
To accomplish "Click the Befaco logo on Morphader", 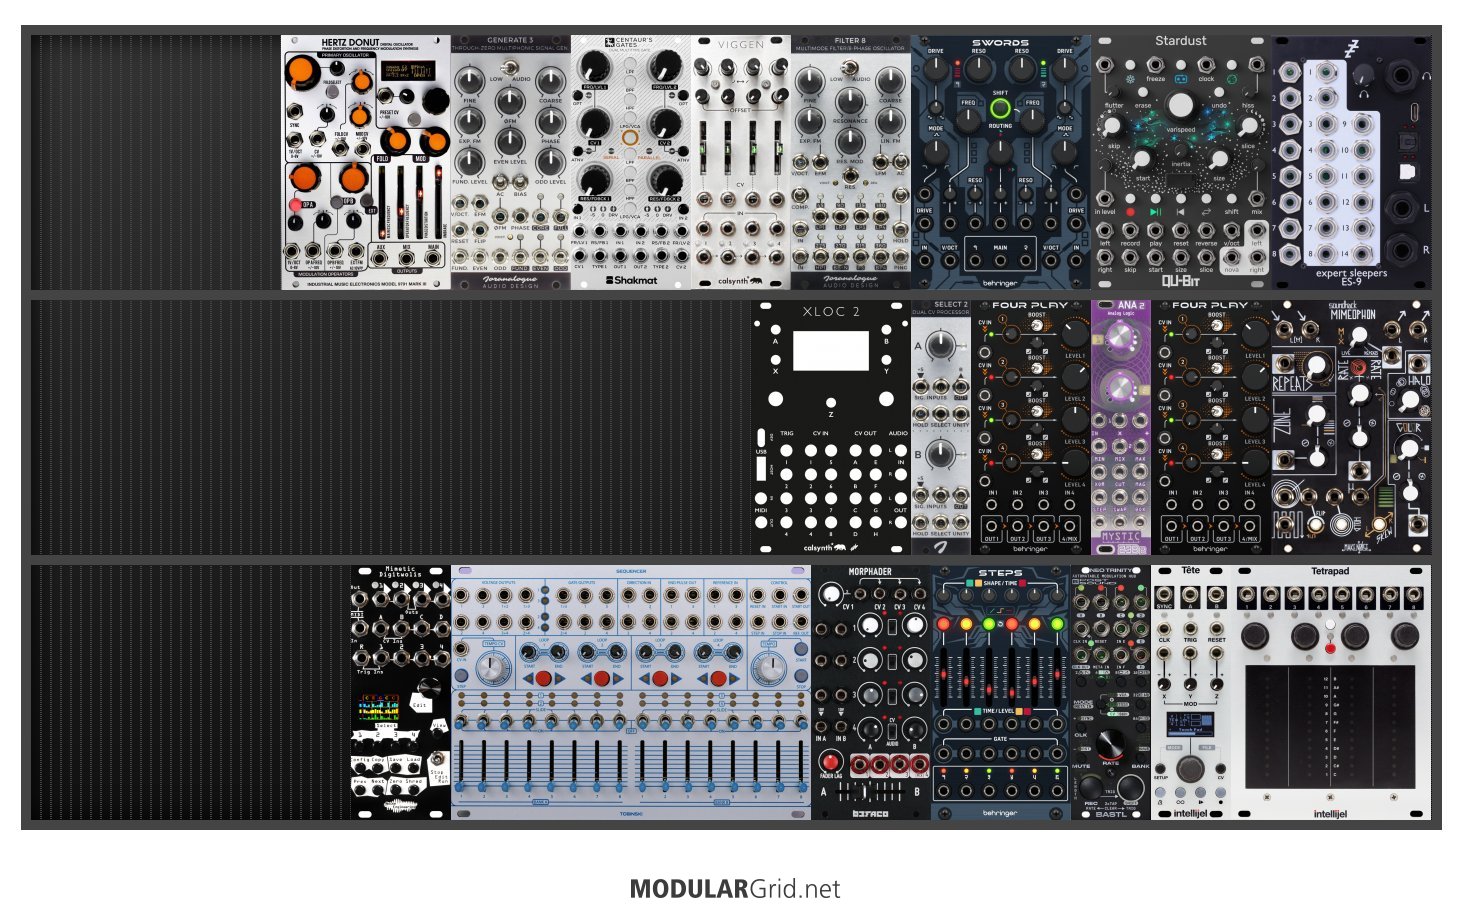I will tap(870, 813).
